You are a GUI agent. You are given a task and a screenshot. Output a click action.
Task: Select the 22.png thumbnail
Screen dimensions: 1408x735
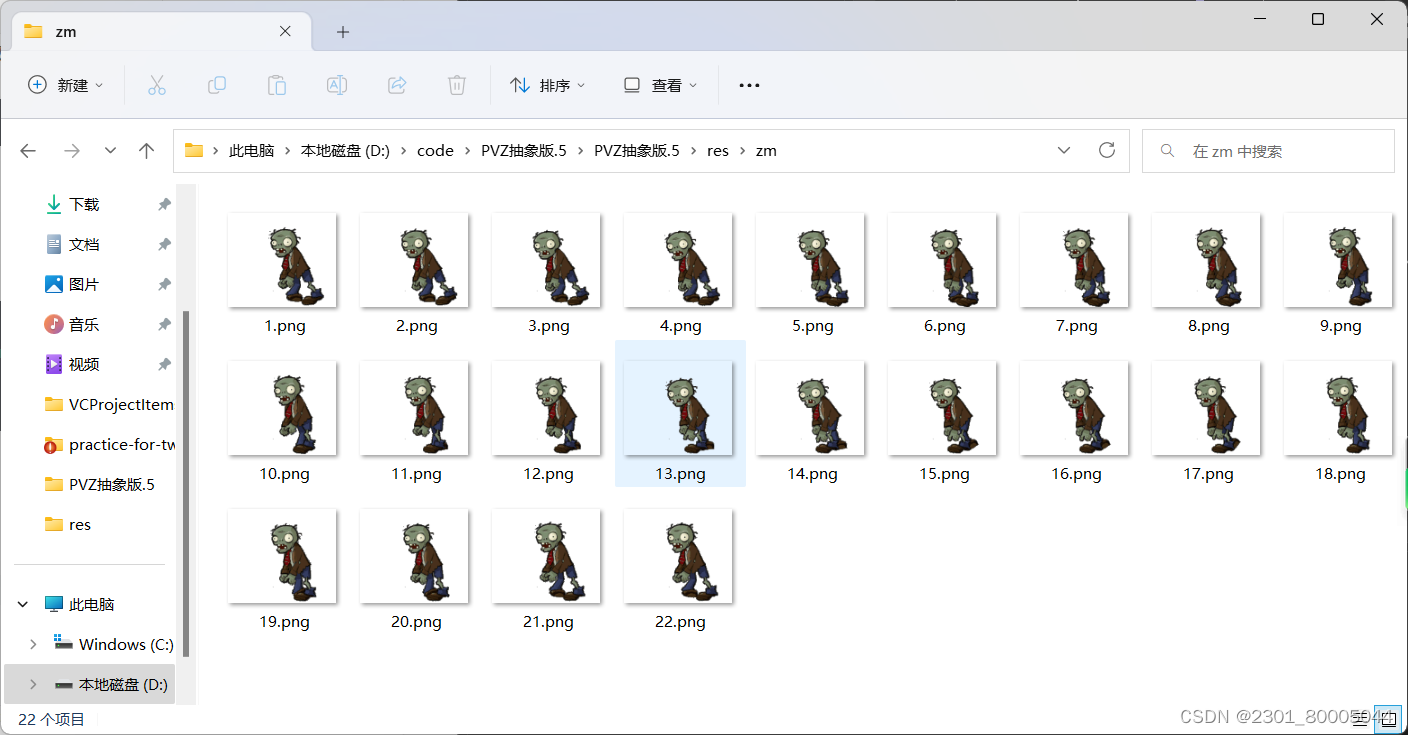click(x=679, y=556)
